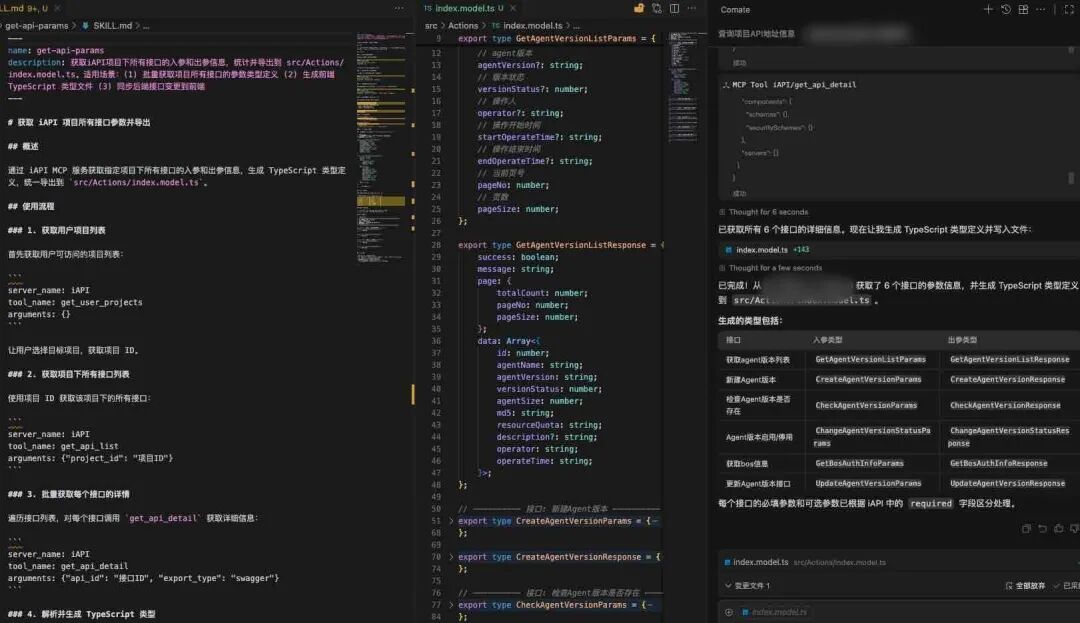
Task: Click 'name: get-api-params' line in SKILL.md
Action: (x=56, y=50)
